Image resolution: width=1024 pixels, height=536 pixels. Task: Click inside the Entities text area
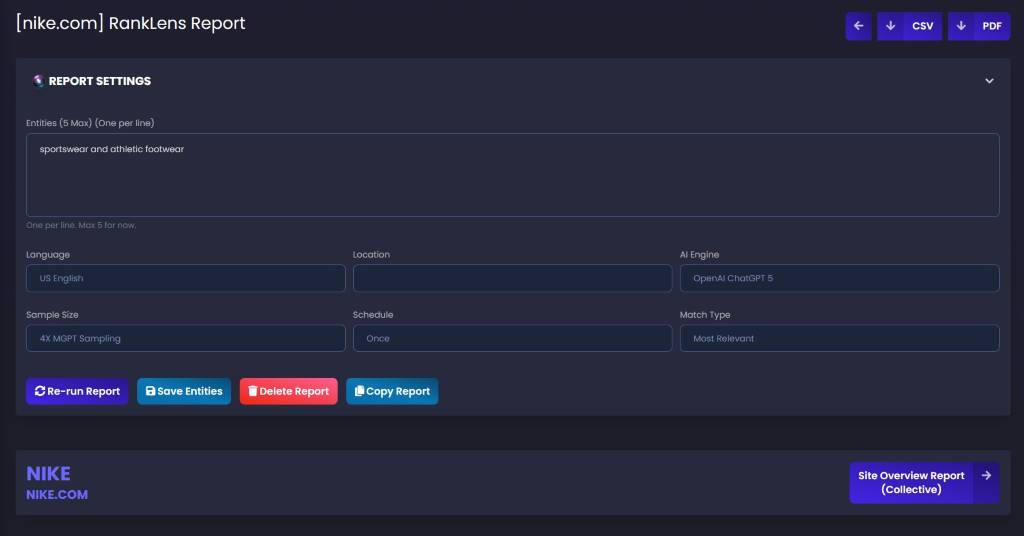512,175
